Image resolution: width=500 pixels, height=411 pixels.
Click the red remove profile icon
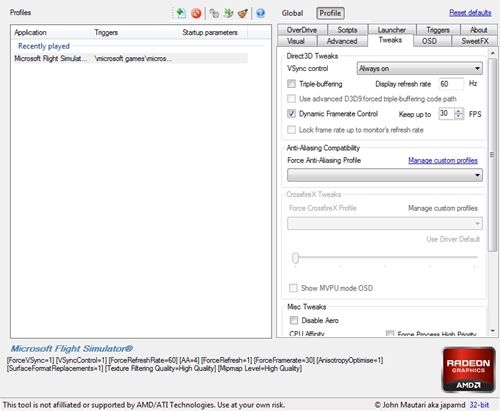click(196, 13)
